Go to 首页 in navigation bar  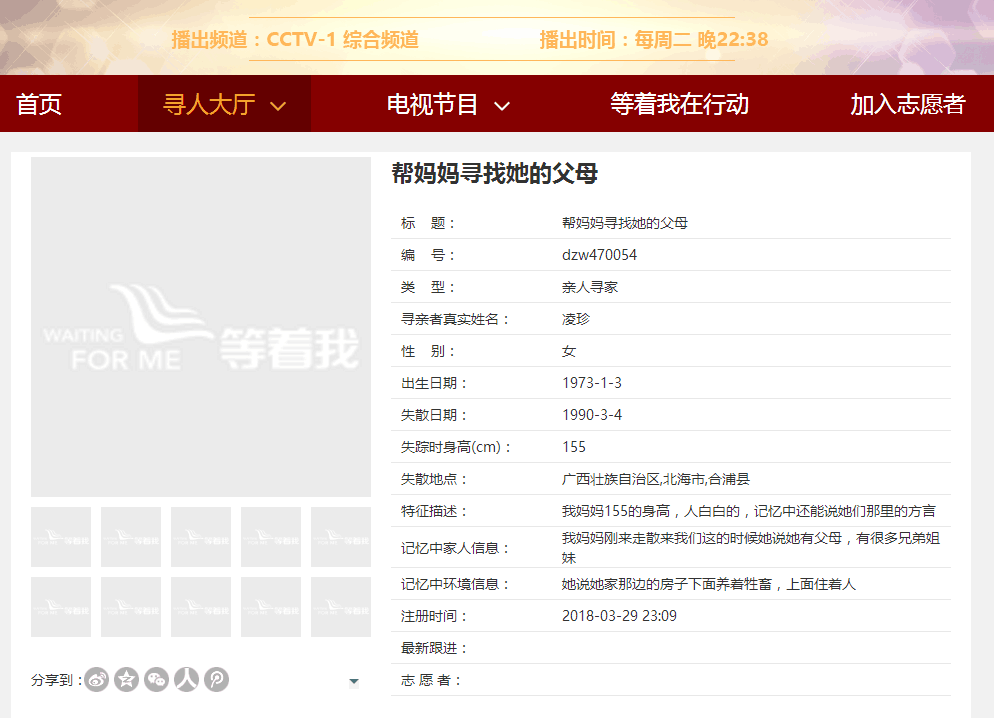(x=39, y=104)
